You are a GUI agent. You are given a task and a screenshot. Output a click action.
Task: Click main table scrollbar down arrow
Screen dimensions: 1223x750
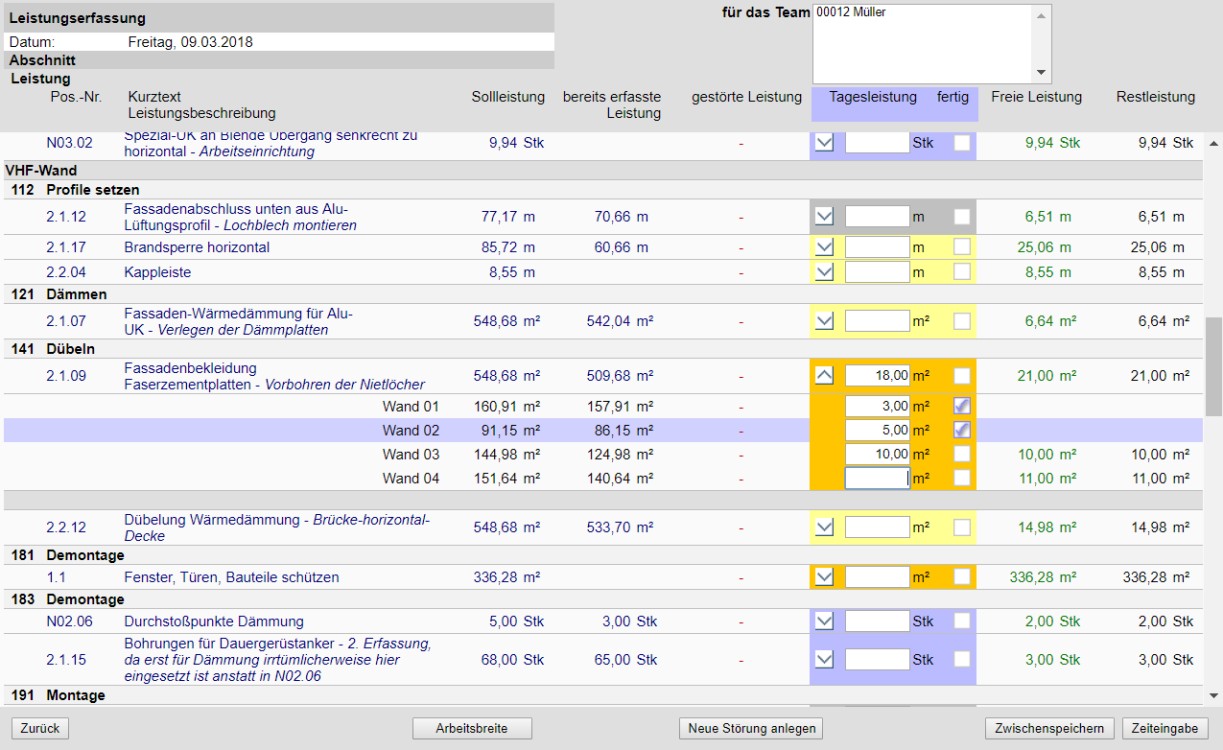click(x=1214, y=696)
